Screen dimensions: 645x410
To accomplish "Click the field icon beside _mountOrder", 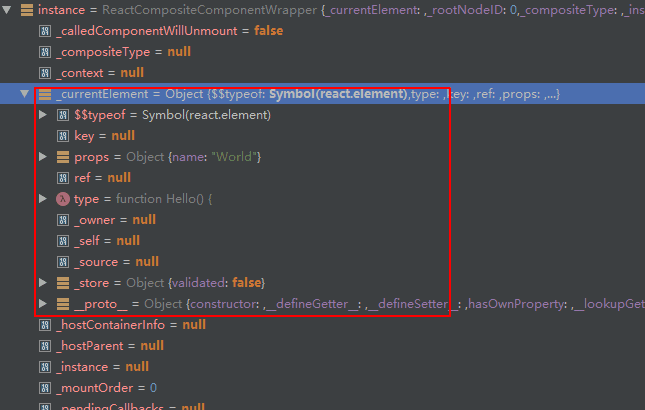I will tap(44, 387).
